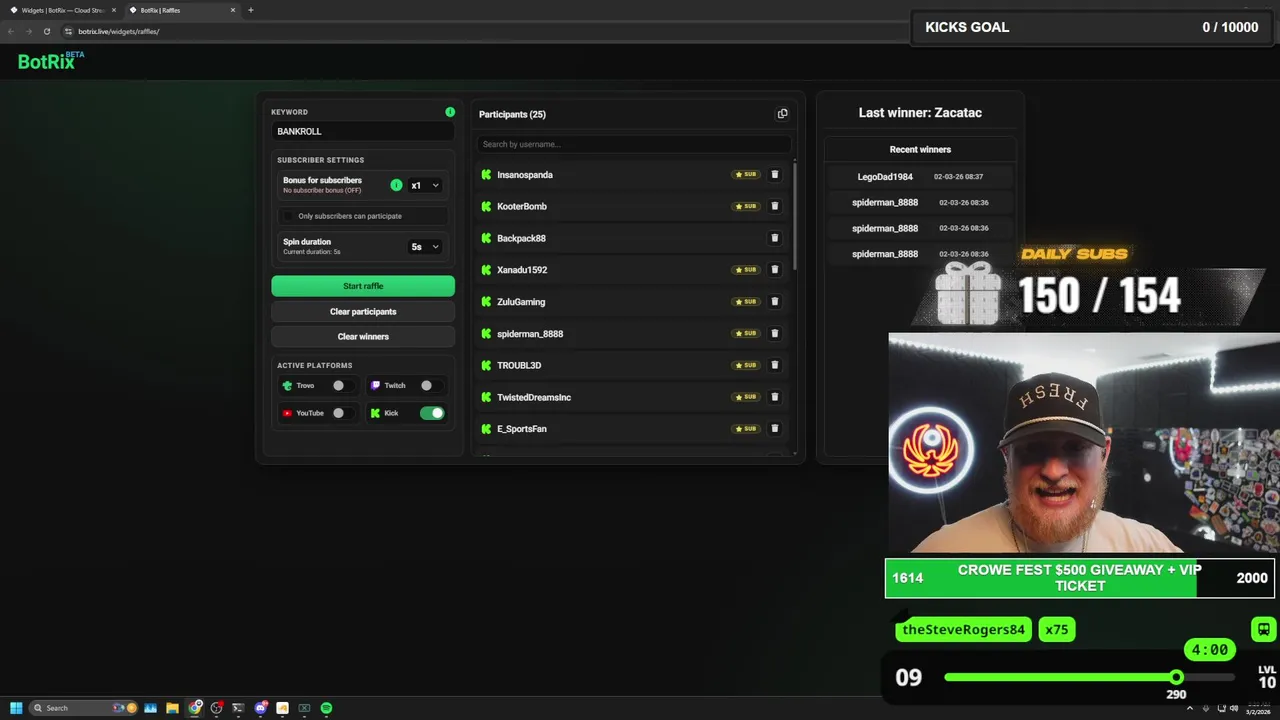Remove ZuluGaming with trash icon

774,302
